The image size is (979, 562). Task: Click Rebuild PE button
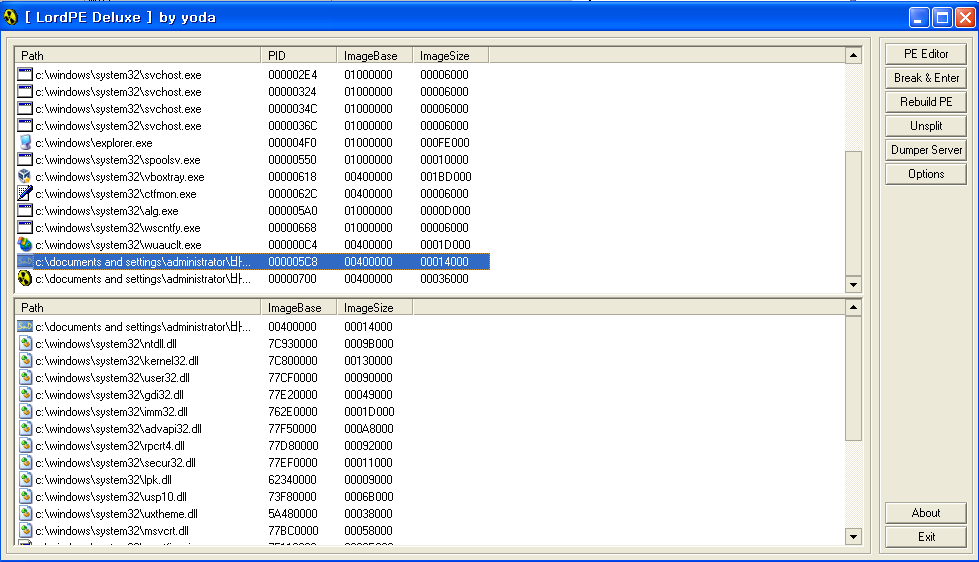click(926, 102)
